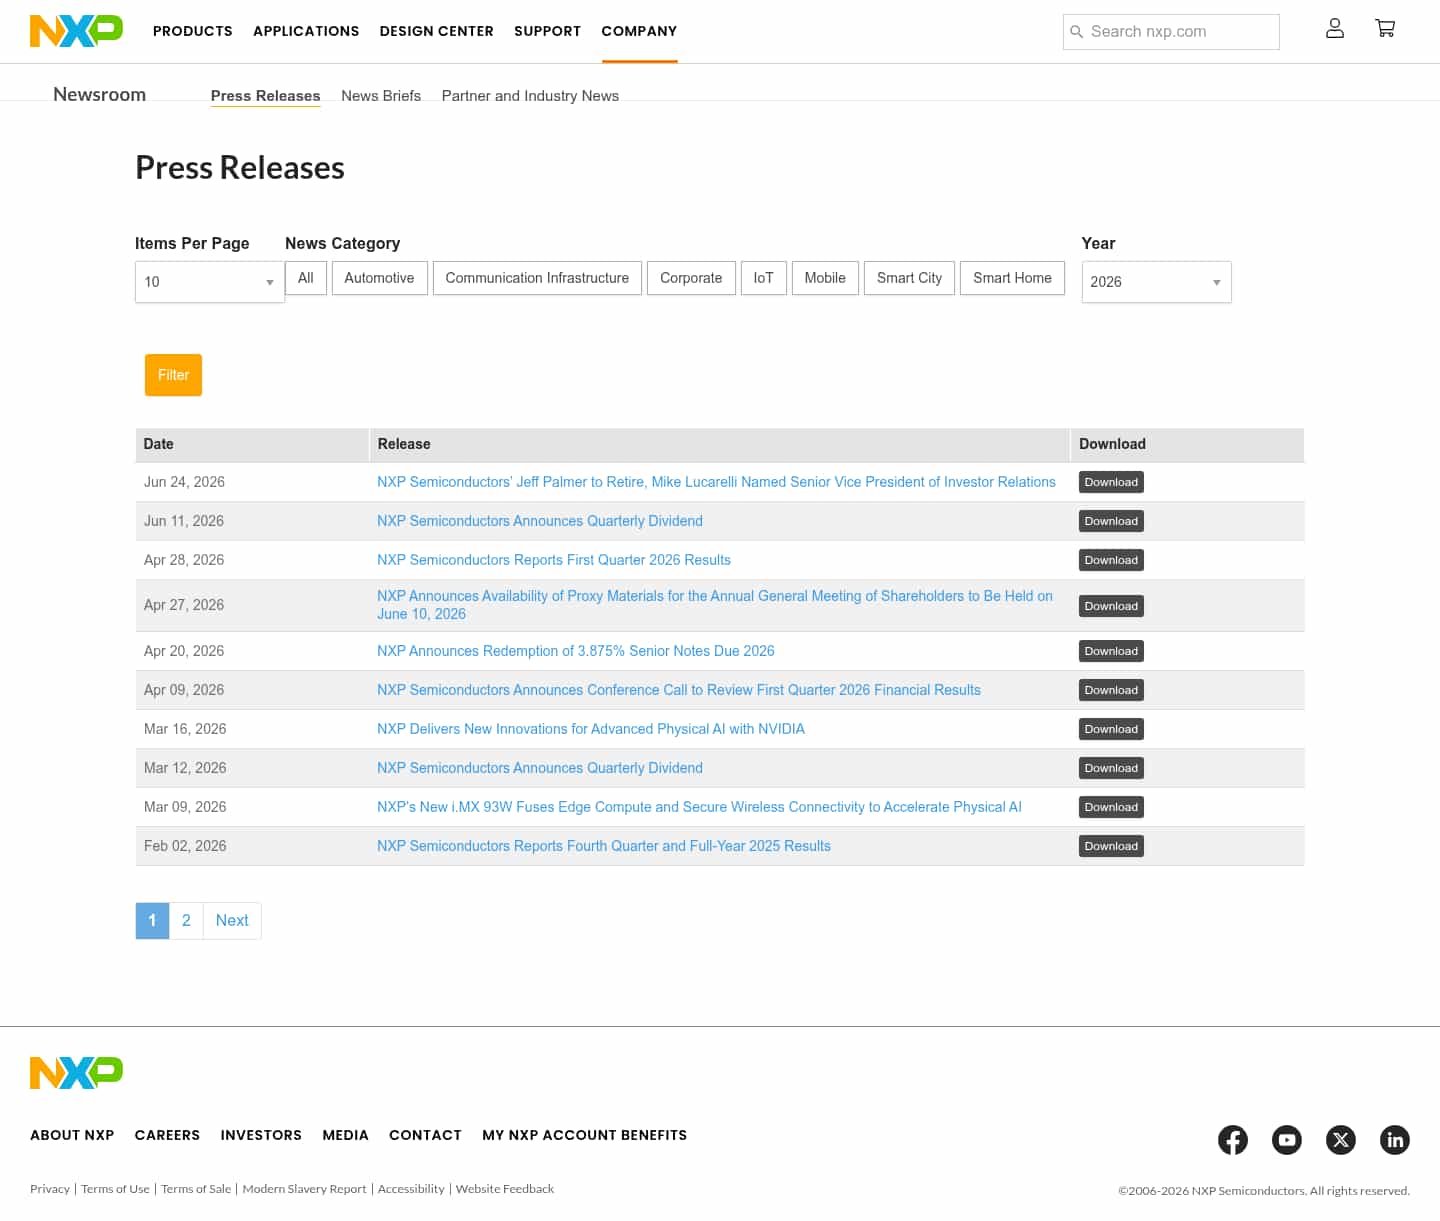Download the Jeff Palmer retirement release

pyautogui.click(x=1111, y=482)
